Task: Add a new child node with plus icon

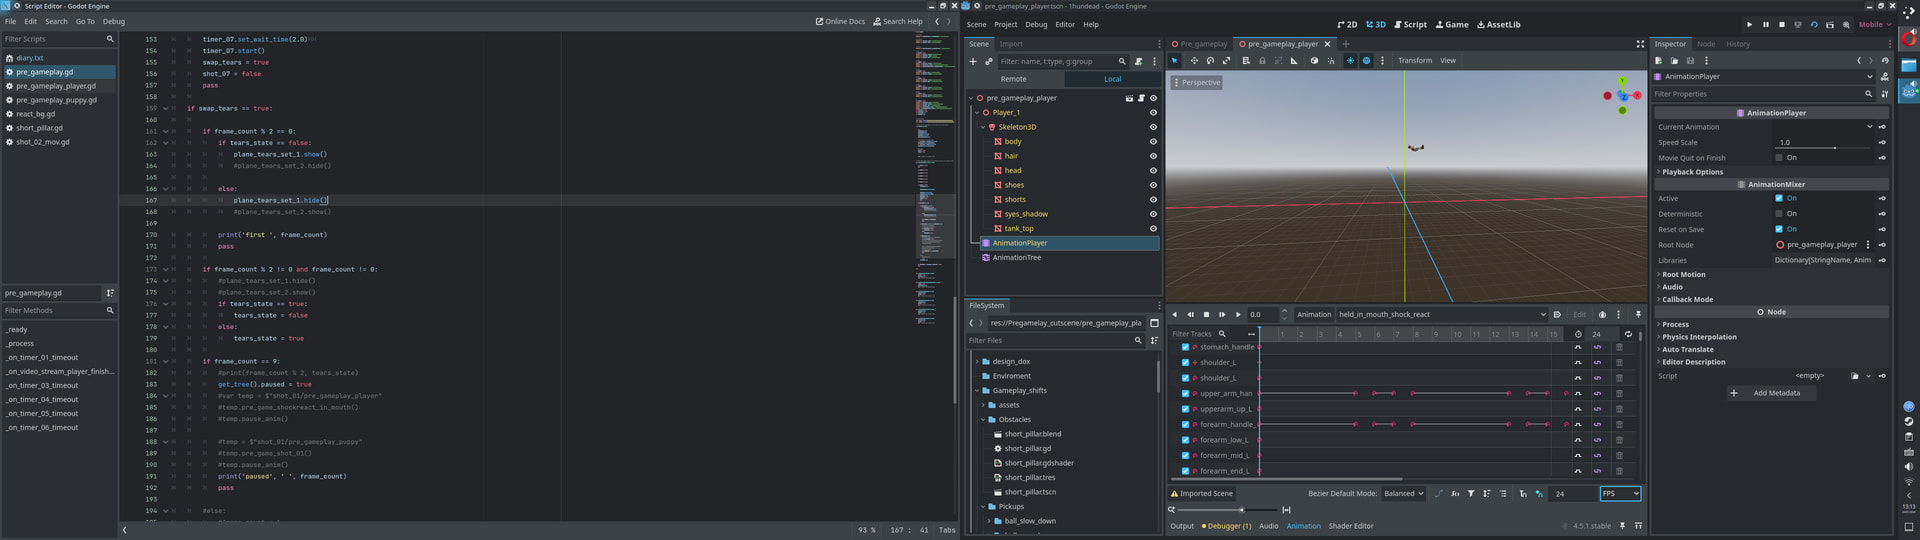Action: pos(972,62)
